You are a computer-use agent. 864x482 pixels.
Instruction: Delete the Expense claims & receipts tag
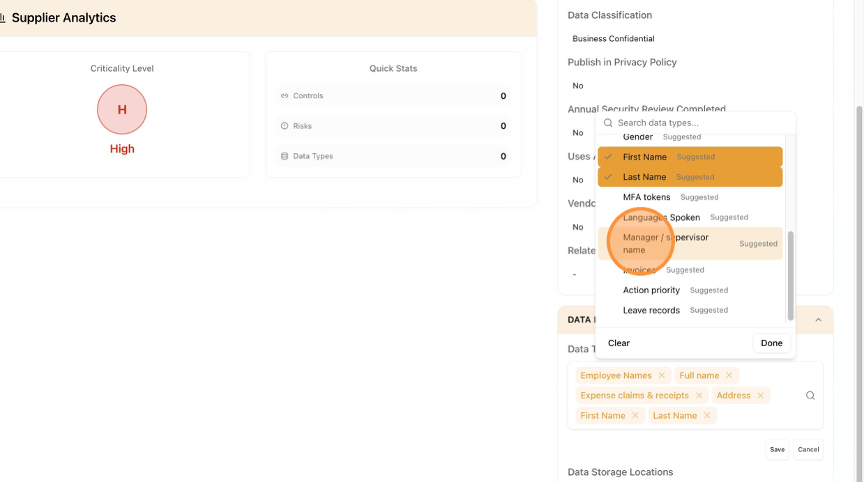pyautogui.click(x=699, y=395)
